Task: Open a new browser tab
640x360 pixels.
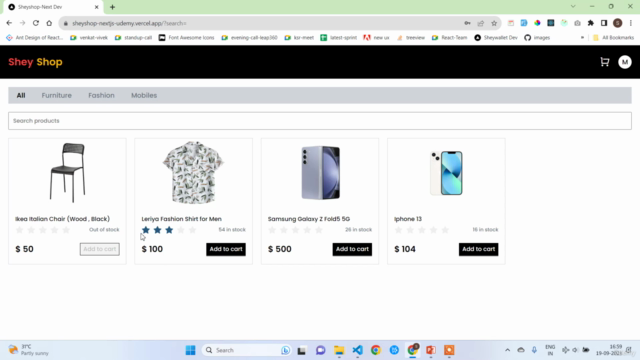Action: point(112,7)
